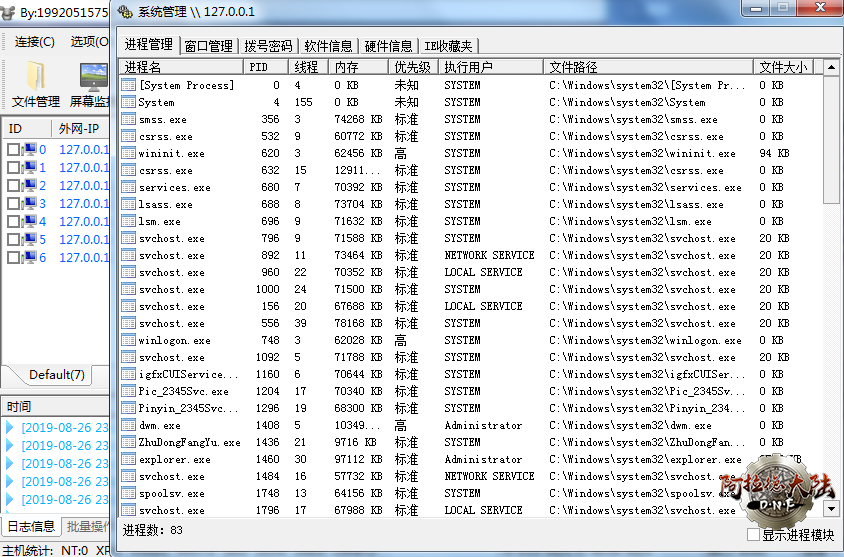Tick the checkbox for host ID 5
Viewport: 844px width, 557px height.
[x=13, y=240]
